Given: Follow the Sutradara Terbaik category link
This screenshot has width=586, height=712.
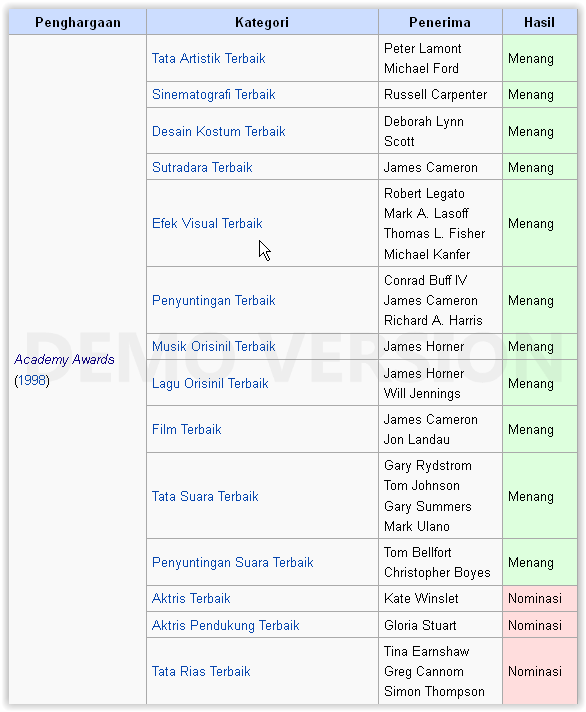Looking at the screenshot, I should click(202, 168).
